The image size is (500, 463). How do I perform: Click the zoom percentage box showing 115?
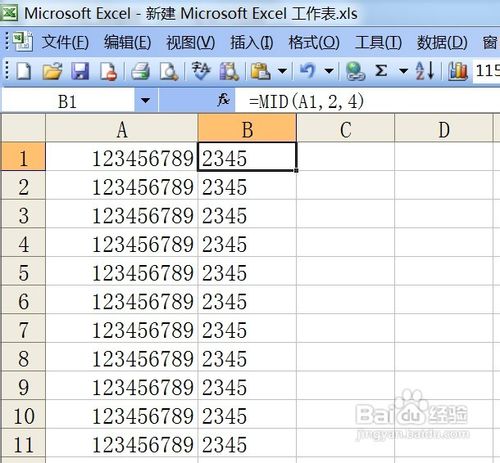tap(487, 71)
